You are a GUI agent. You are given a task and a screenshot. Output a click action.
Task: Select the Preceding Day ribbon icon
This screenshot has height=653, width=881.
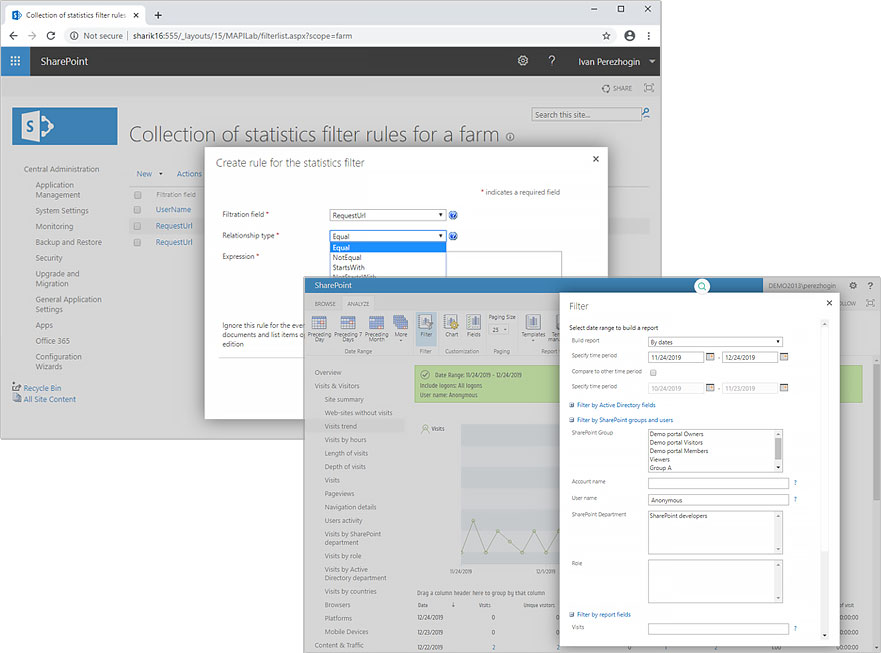(x=319, y=328)
